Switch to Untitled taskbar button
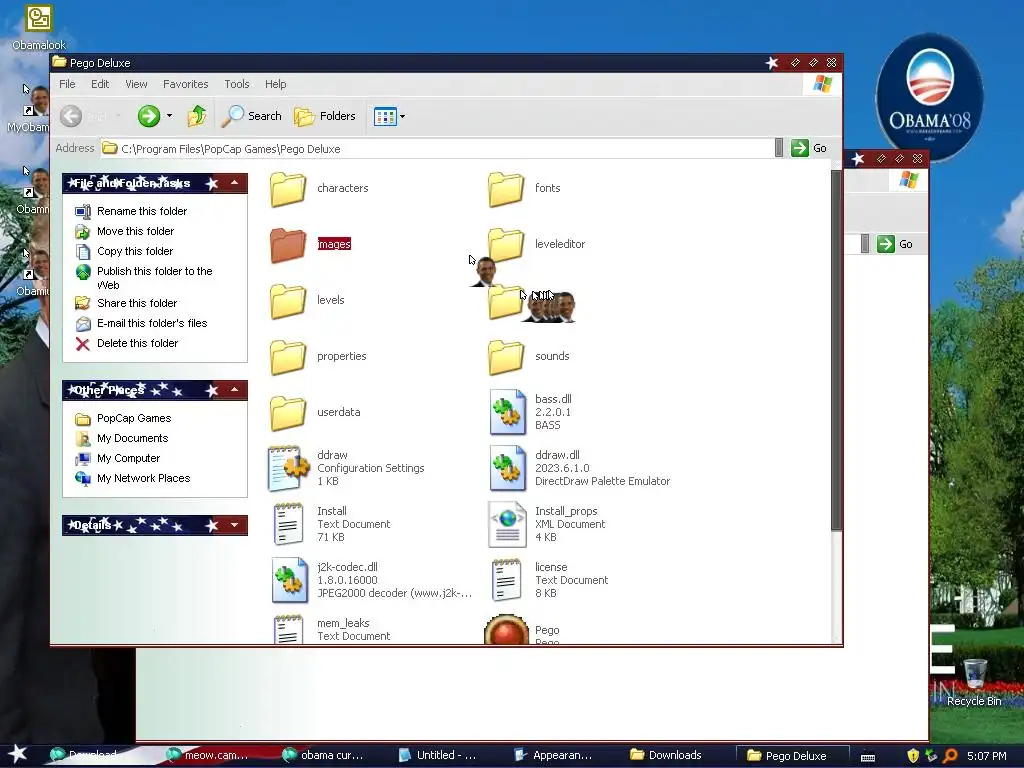Viewport: 1024px width, 768px height. click(438, 755)
